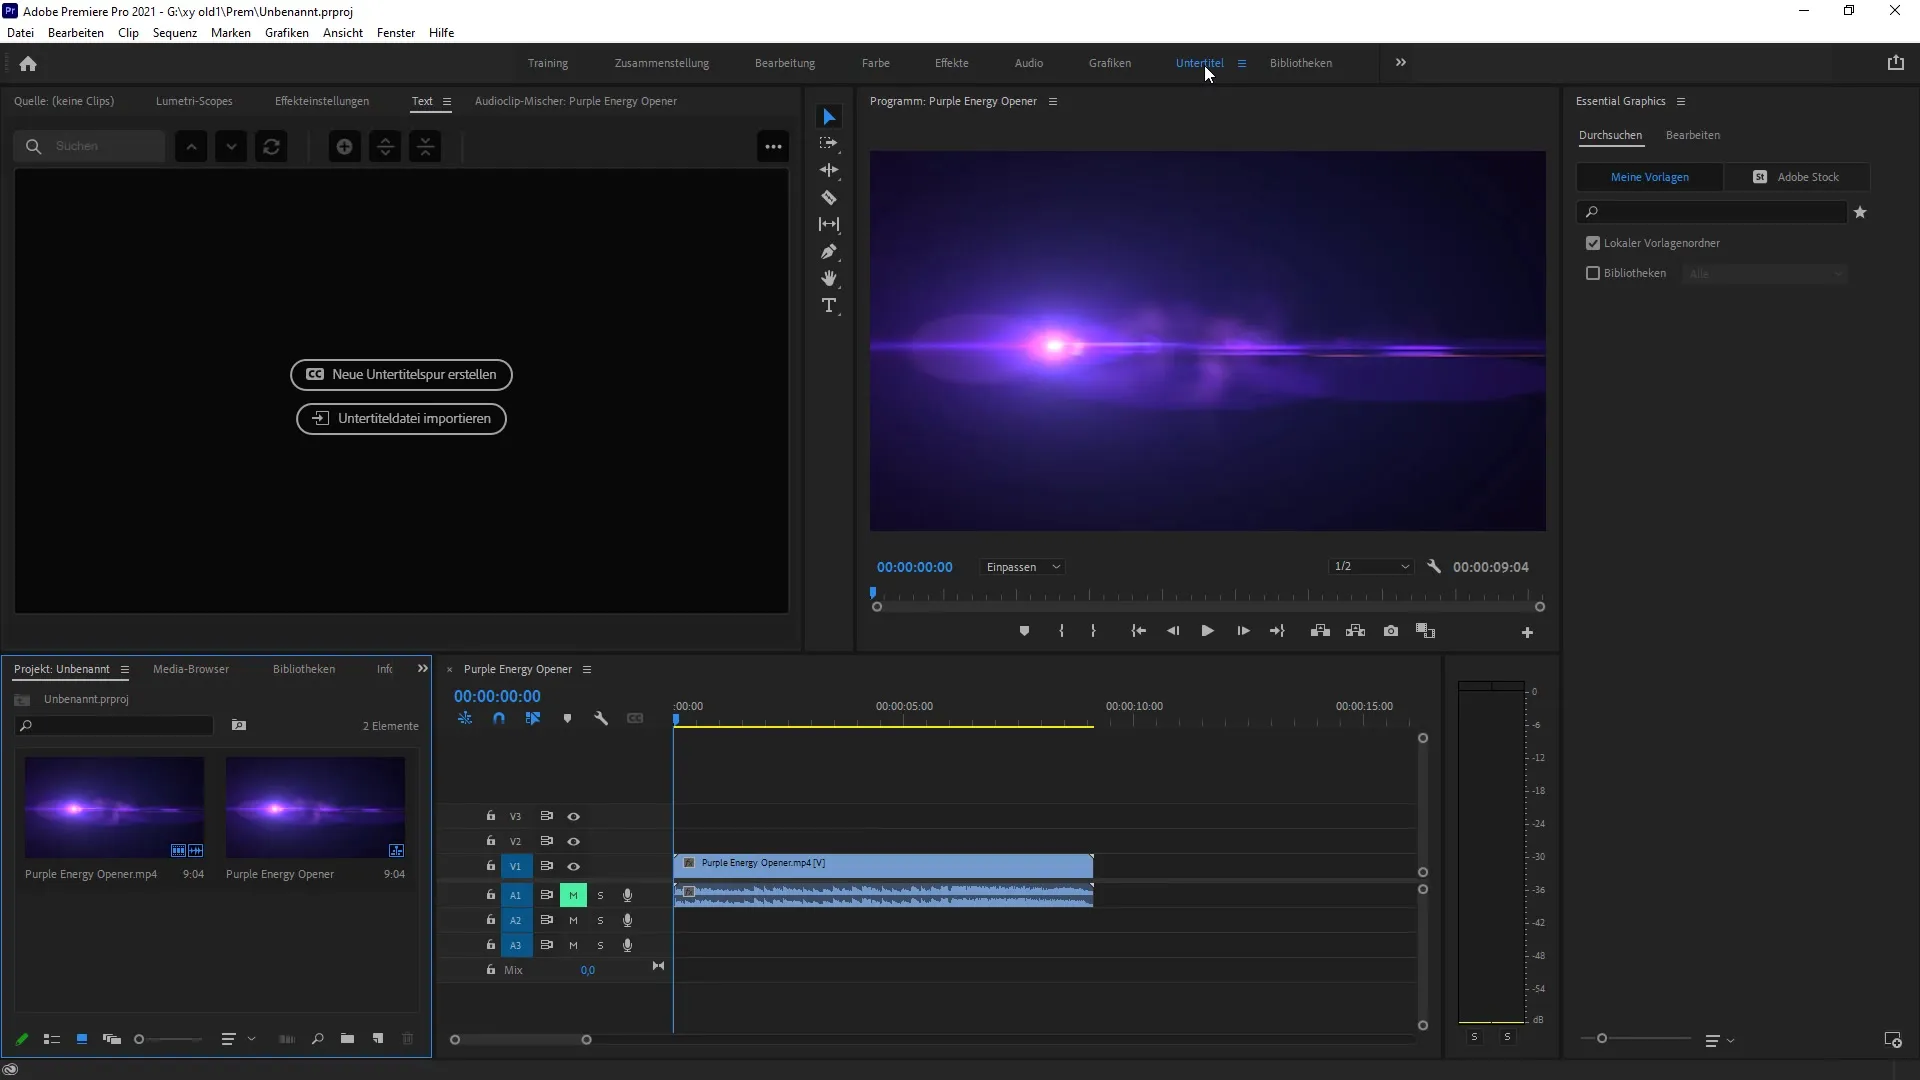Click the quick export share icon

coord(1895,63)
